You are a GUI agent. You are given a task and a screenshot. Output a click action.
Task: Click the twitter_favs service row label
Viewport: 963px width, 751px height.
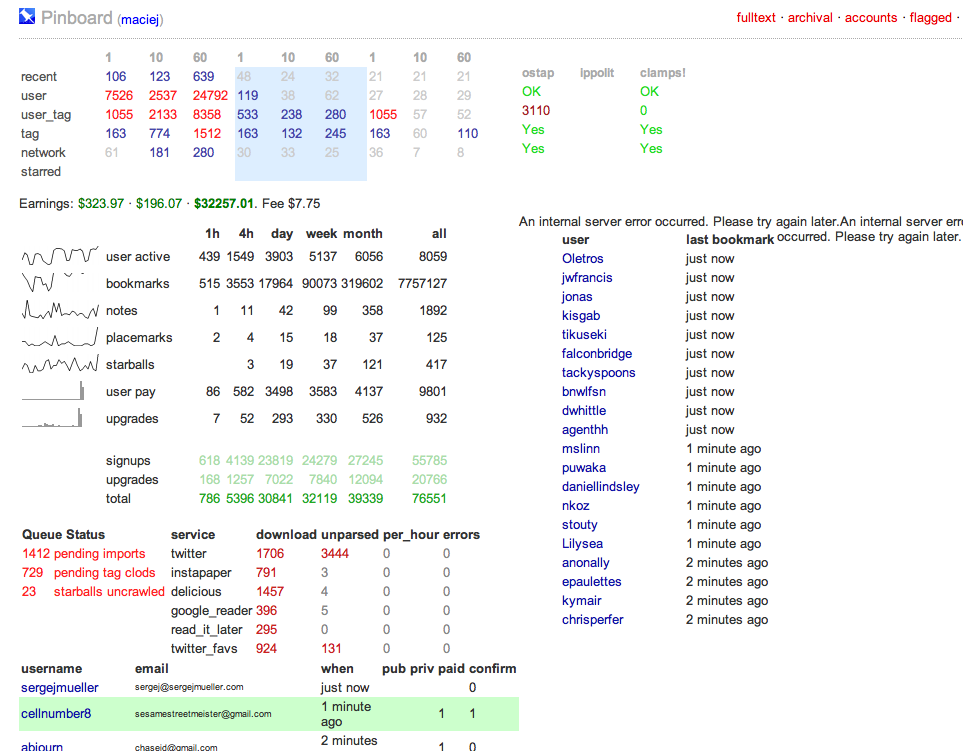(x=204, y=649)
